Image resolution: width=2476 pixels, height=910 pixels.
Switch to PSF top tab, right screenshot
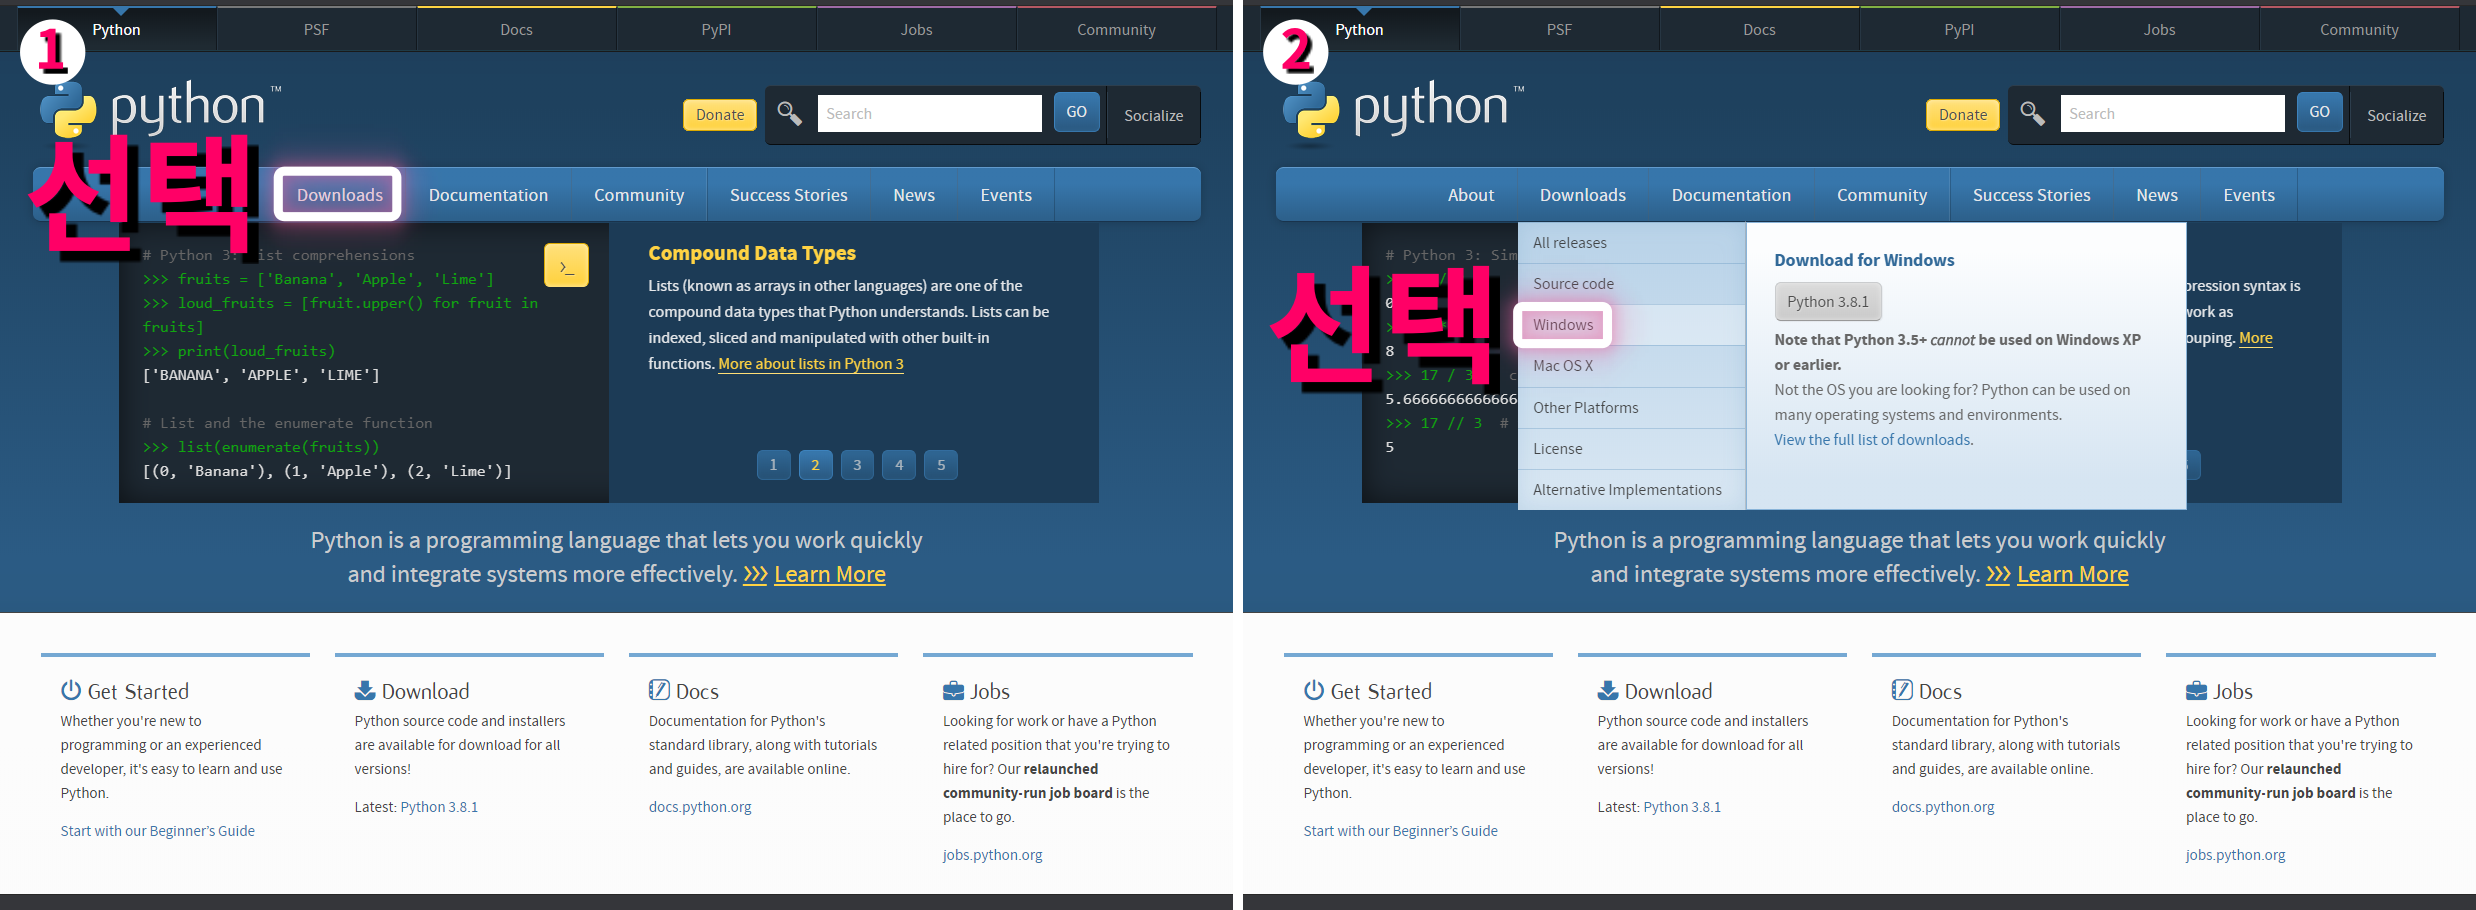click(x=1559, y=30)
